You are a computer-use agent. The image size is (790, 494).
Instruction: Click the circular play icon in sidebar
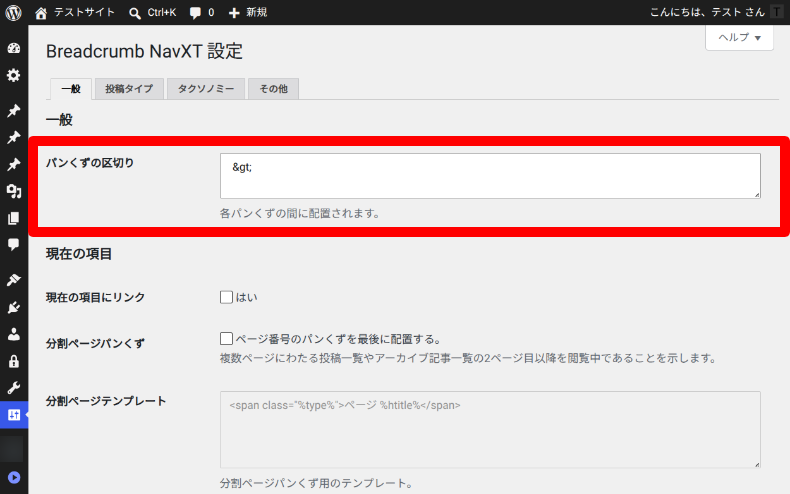(14, 477)
